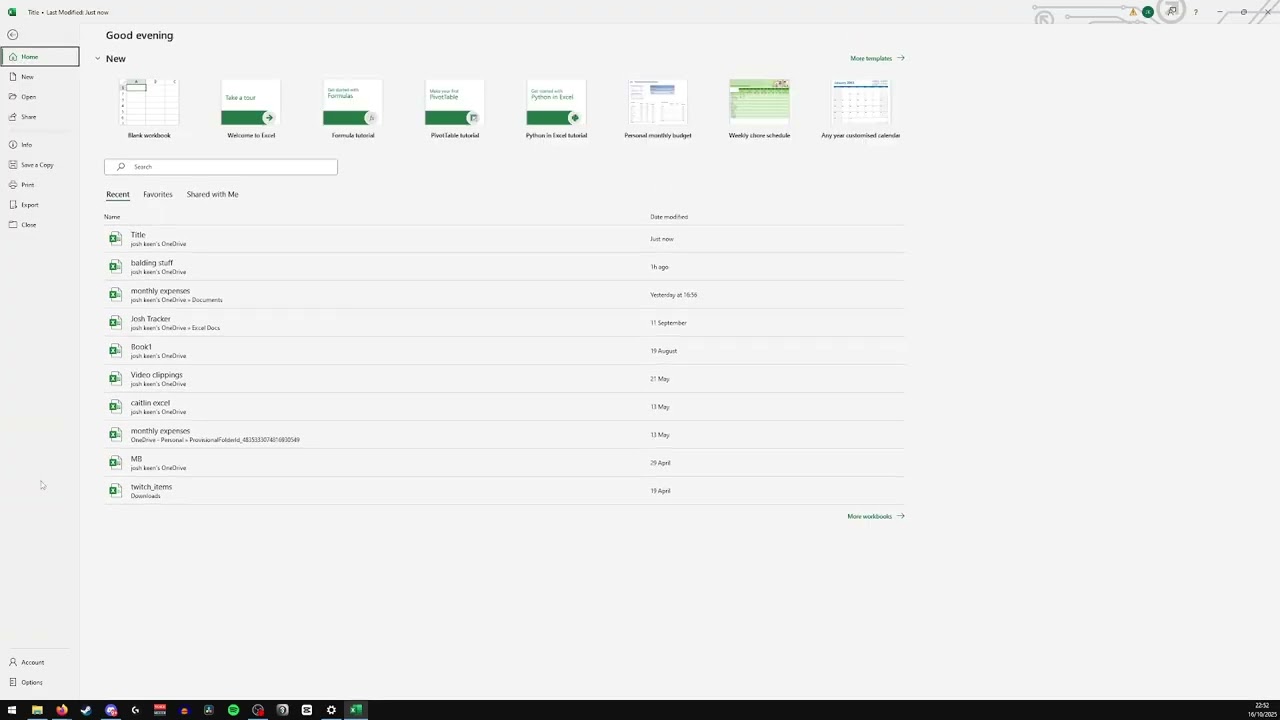Select Excel icon in taskbar
This screenshot has height=720, width=1280.
[355, 710]
